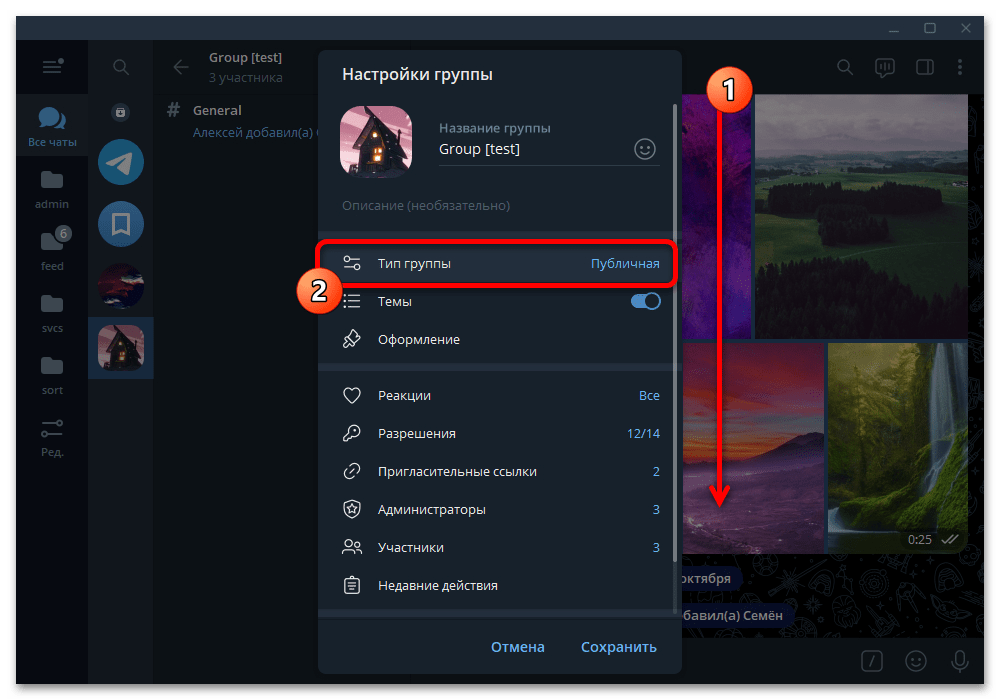The width and height of the screenshot is (1000, 700).
Task: Open the appearance settings row
Action: click(x=497, y=339)
